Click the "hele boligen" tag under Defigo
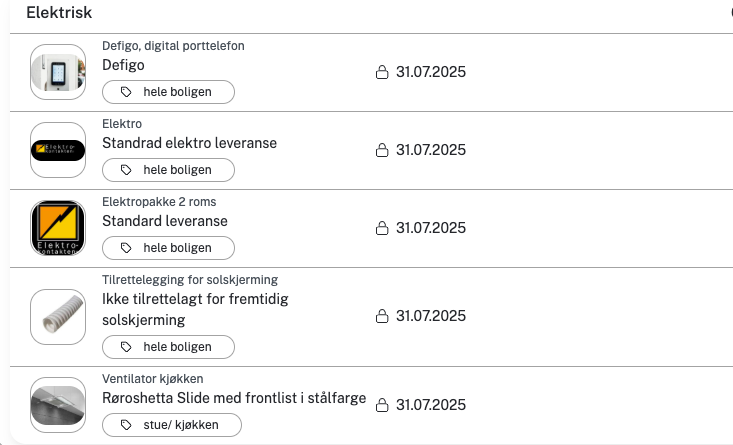This screenshot has width=733, height=445. (168, 92)
